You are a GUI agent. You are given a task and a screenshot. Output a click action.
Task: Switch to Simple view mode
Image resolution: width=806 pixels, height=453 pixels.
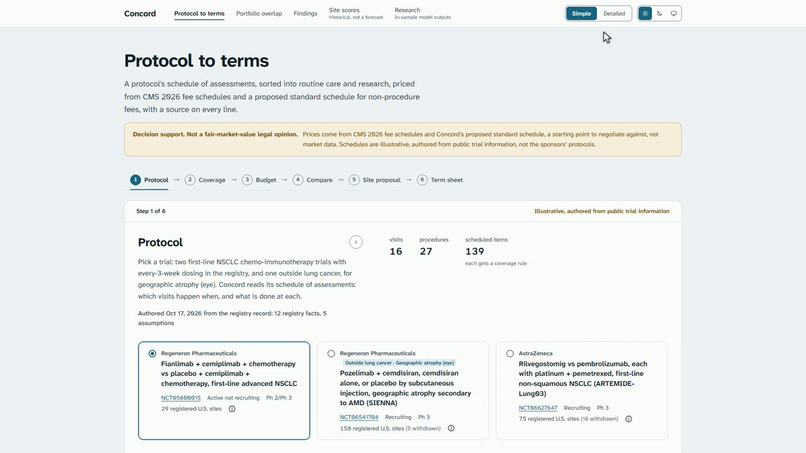tap(581, 13)
